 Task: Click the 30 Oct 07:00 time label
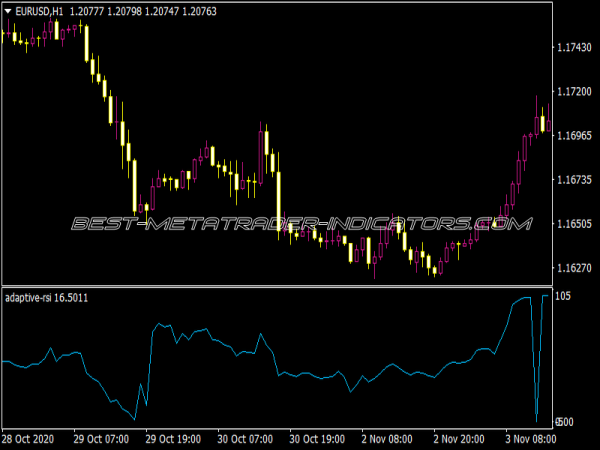pyautogui.click(x=245, y=439)
